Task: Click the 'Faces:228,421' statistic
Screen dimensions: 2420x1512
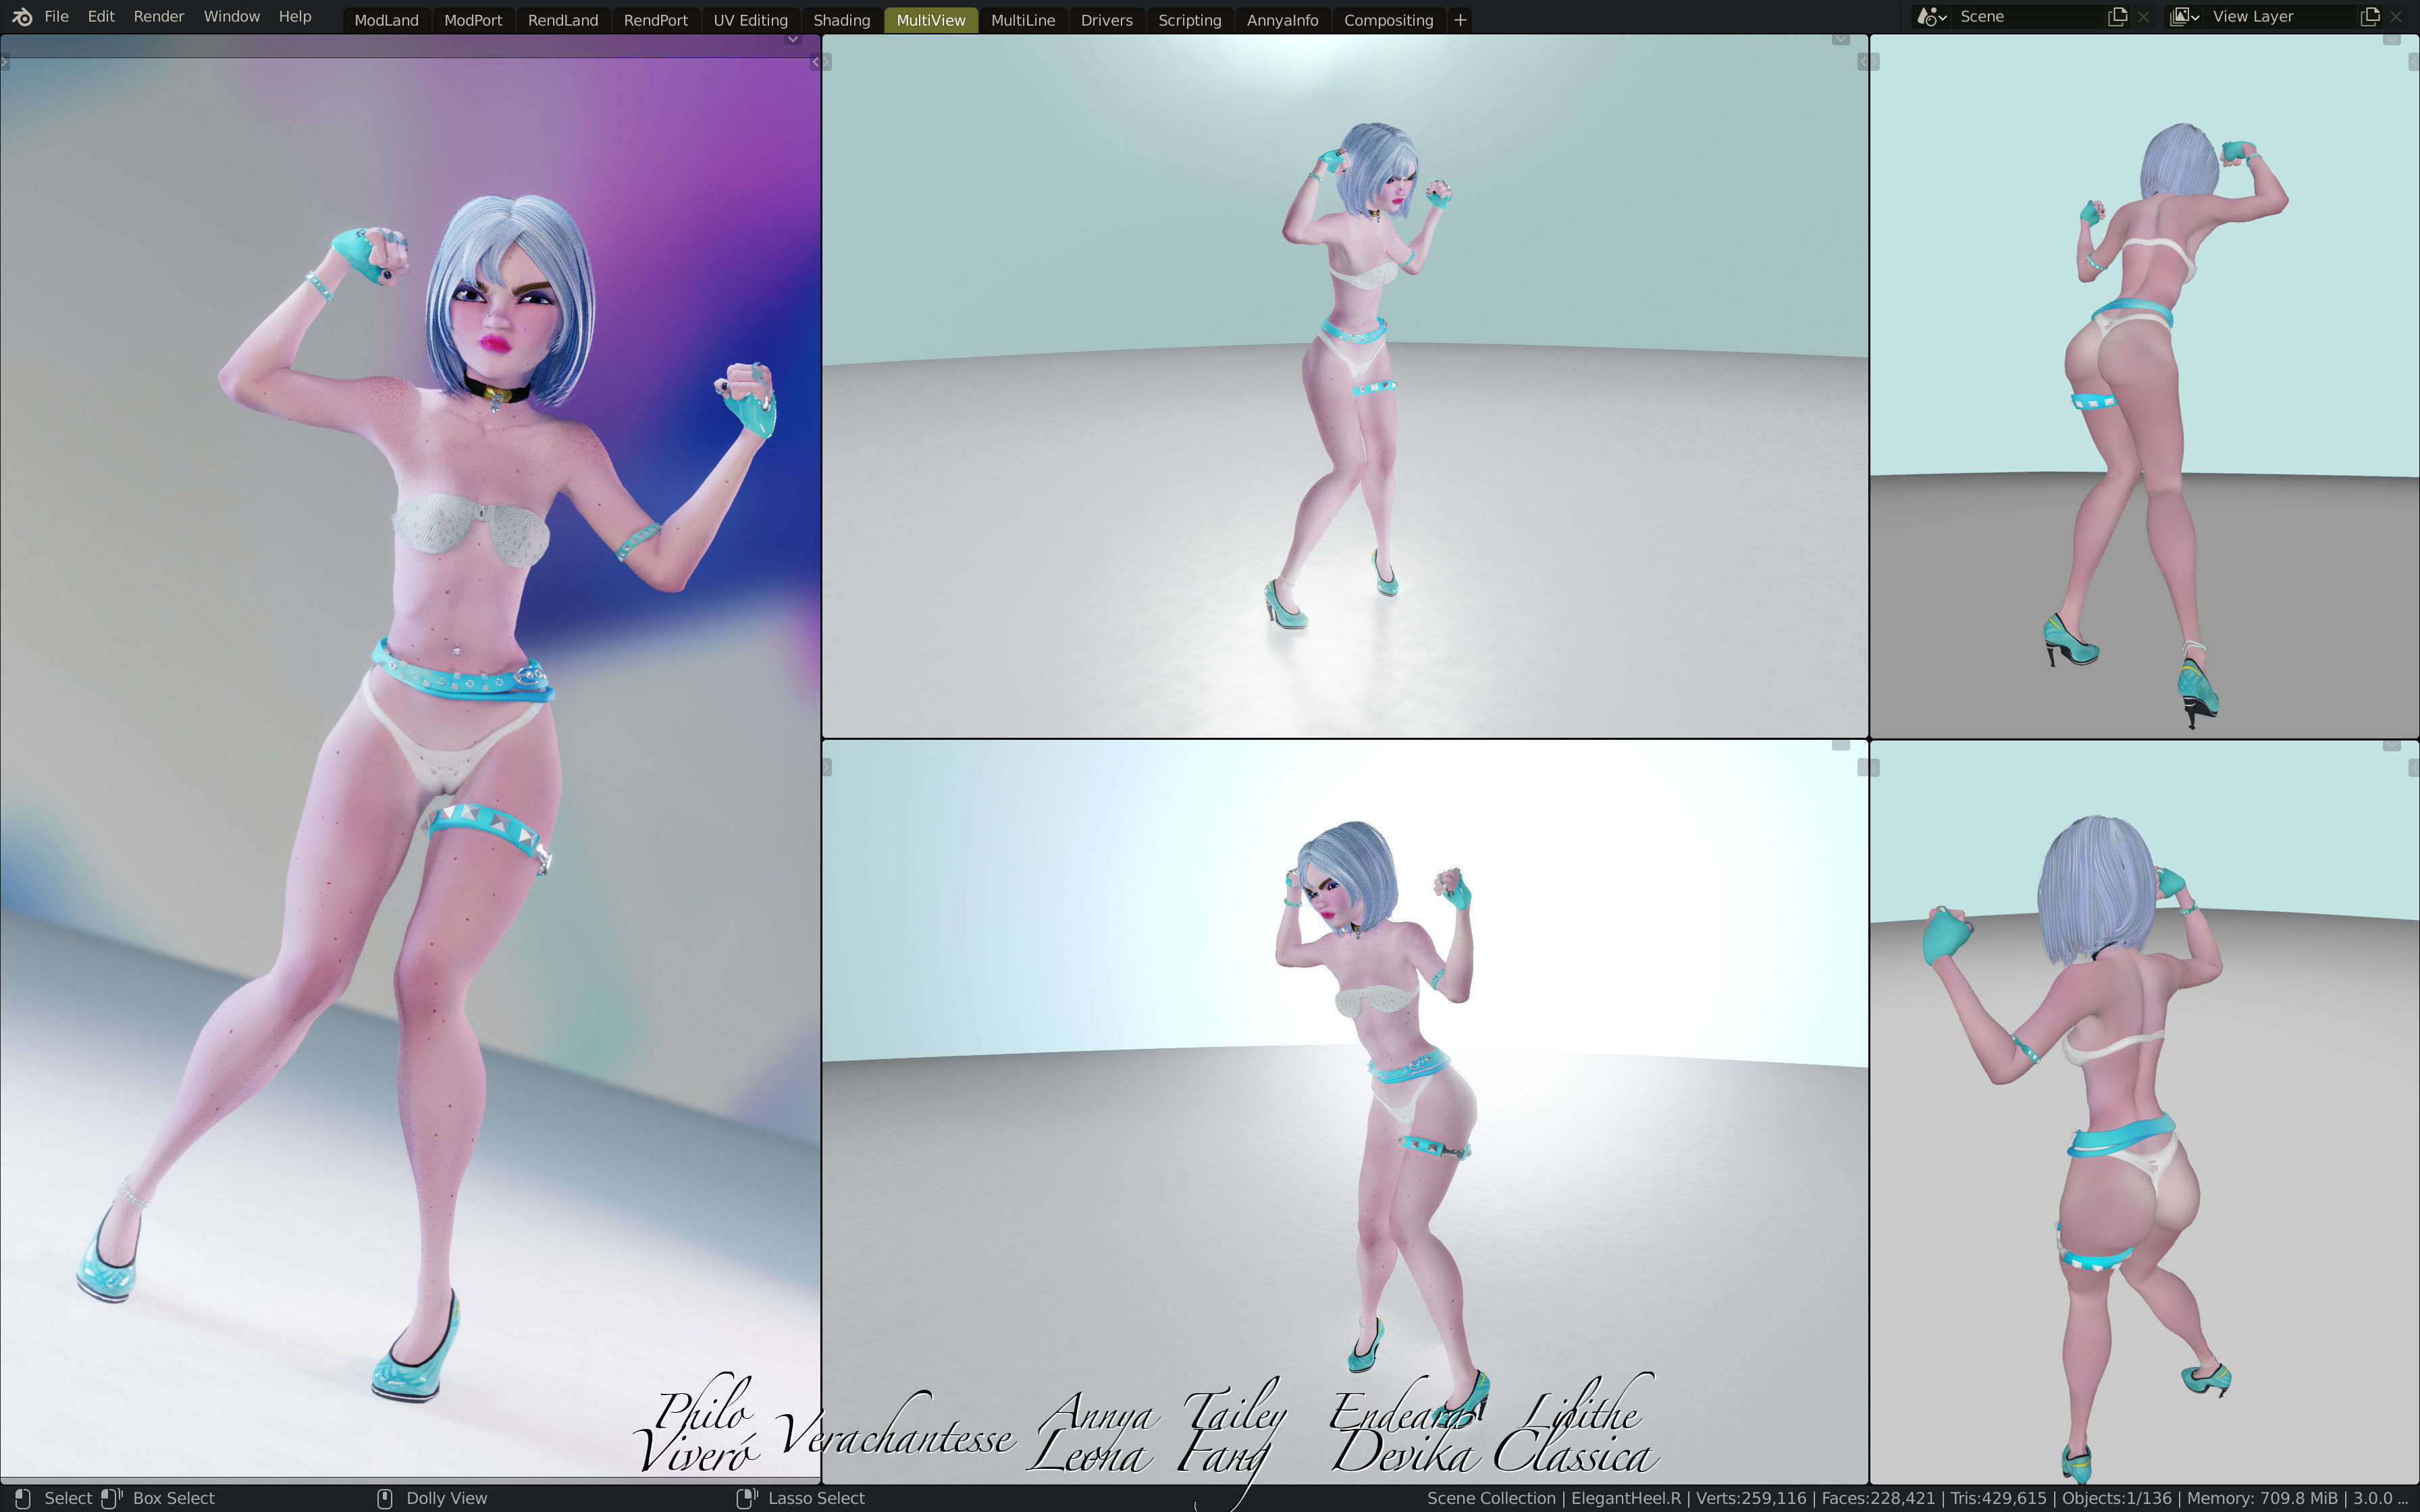Action: pos(1878,1498)
